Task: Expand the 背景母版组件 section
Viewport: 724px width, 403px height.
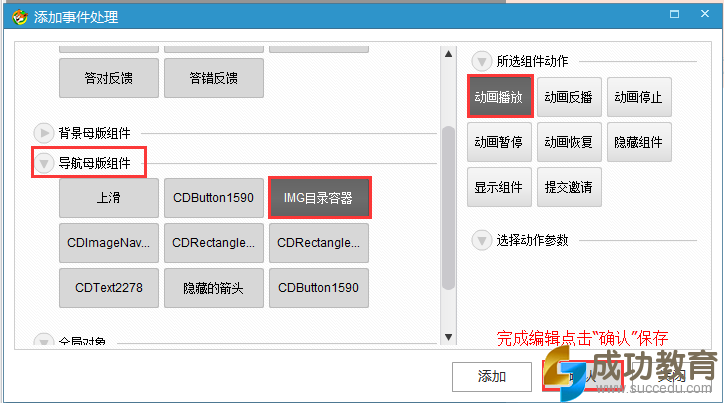Action: [45, 132]
